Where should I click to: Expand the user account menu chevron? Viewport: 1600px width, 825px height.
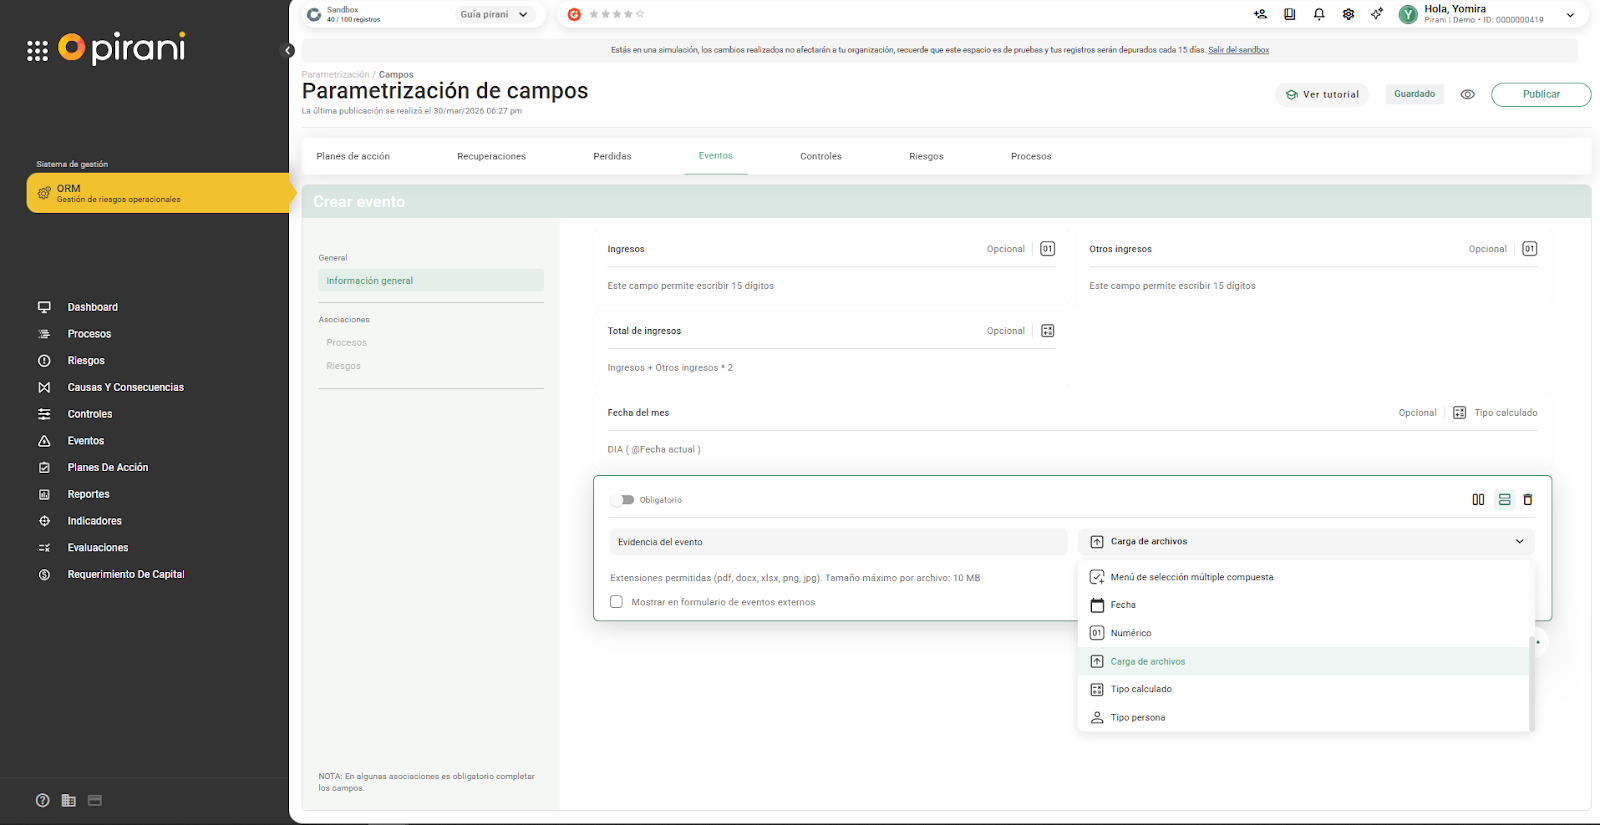(1570, 15)
